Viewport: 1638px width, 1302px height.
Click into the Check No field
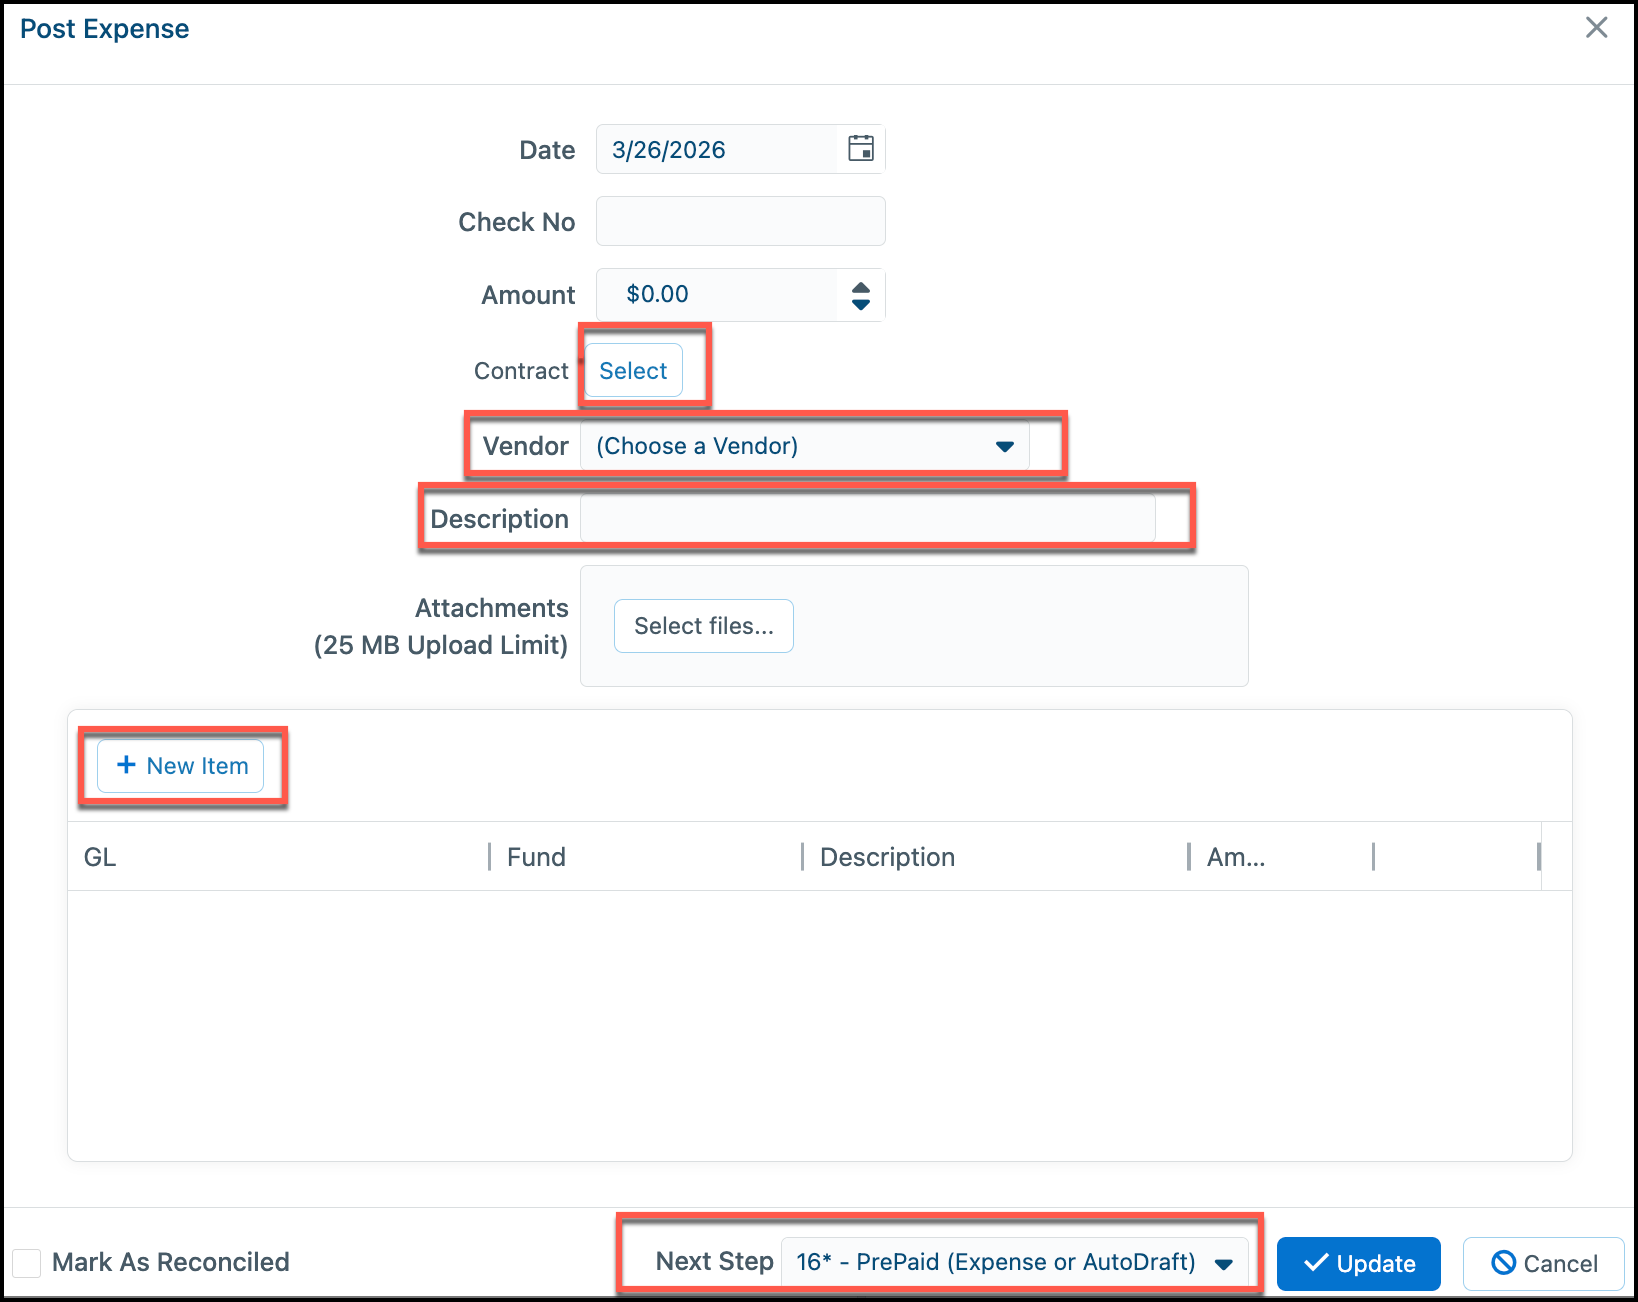coord(741,221)
